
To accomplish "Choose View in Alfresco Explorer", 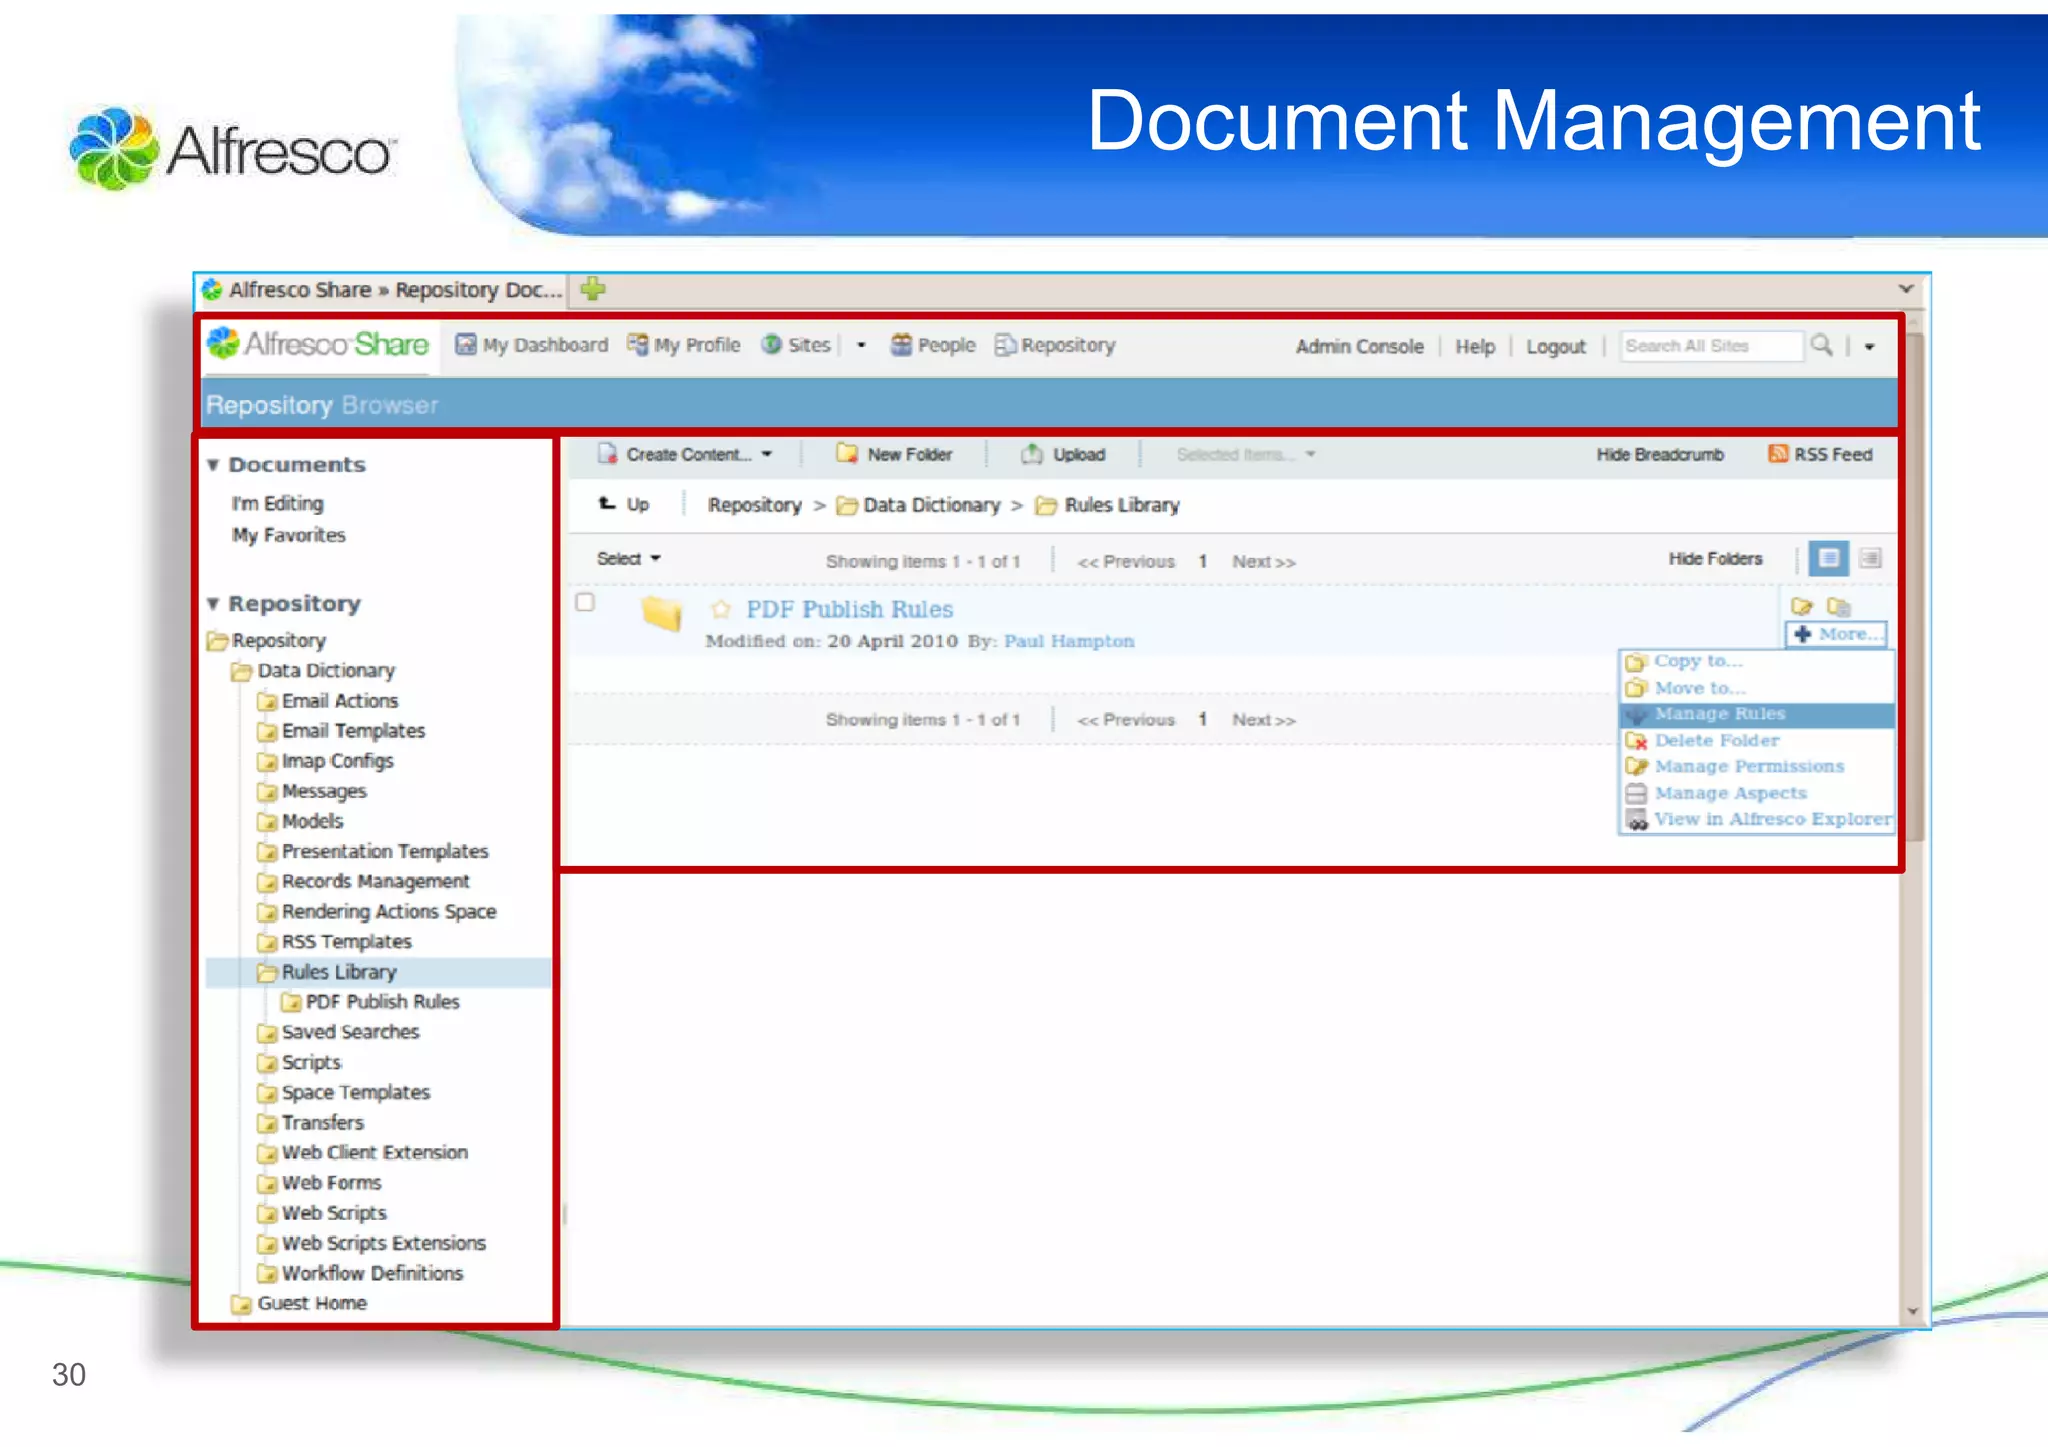I will tap(1757, 820).
